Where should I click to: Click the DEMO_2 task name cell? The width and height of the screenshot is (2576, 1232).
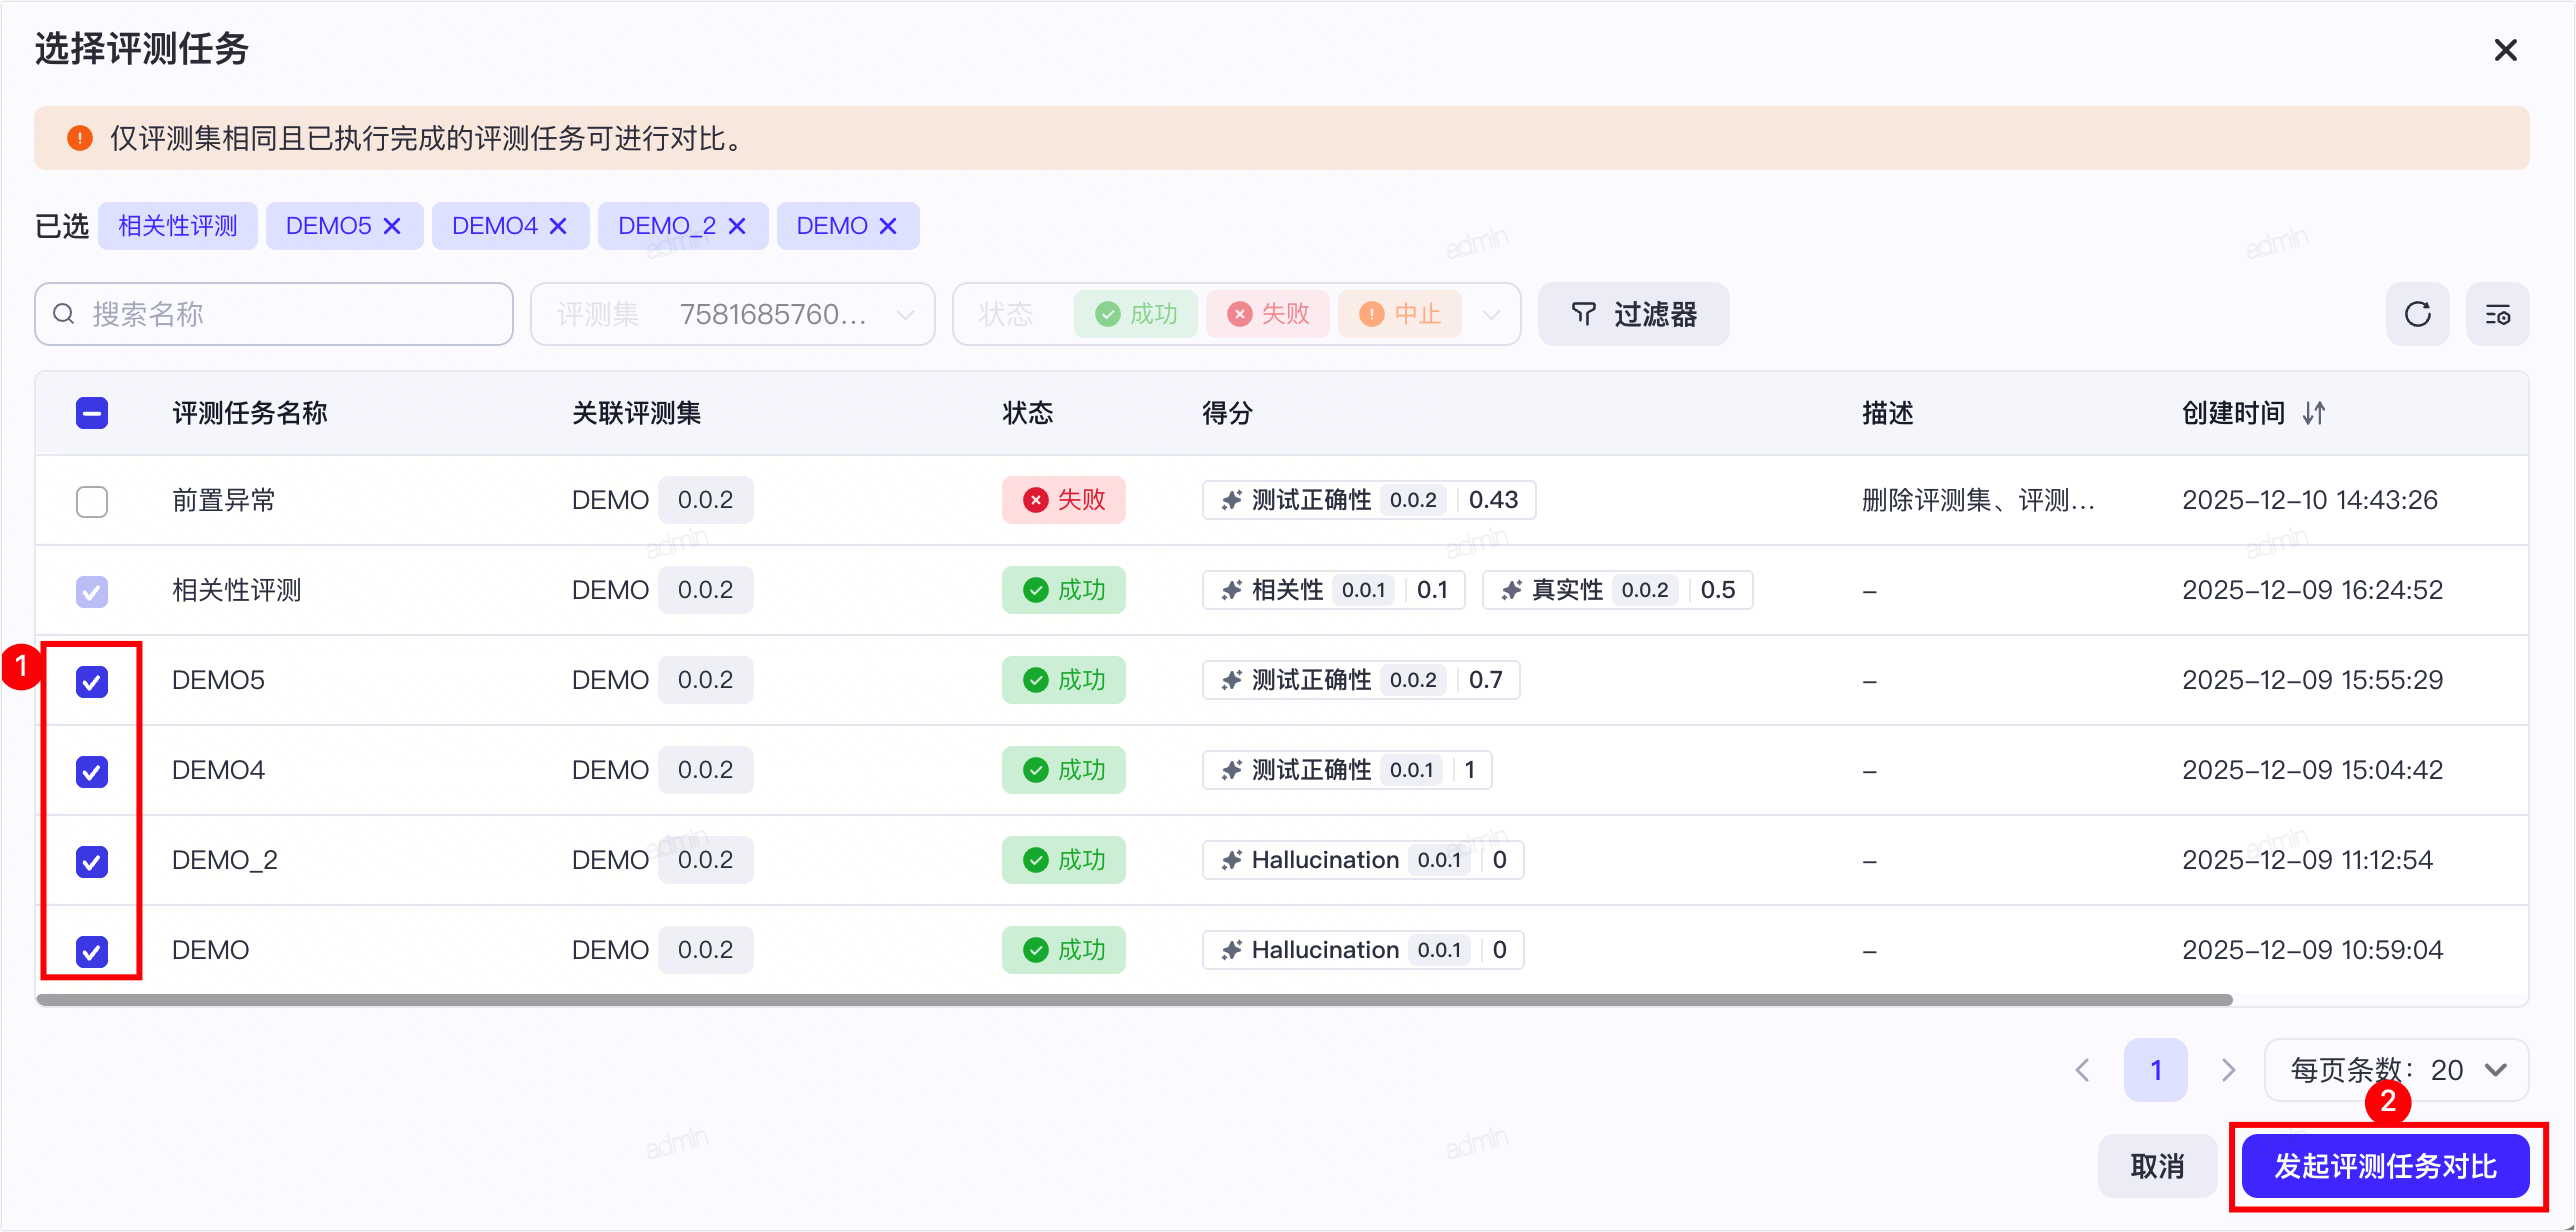pos(224,860)
